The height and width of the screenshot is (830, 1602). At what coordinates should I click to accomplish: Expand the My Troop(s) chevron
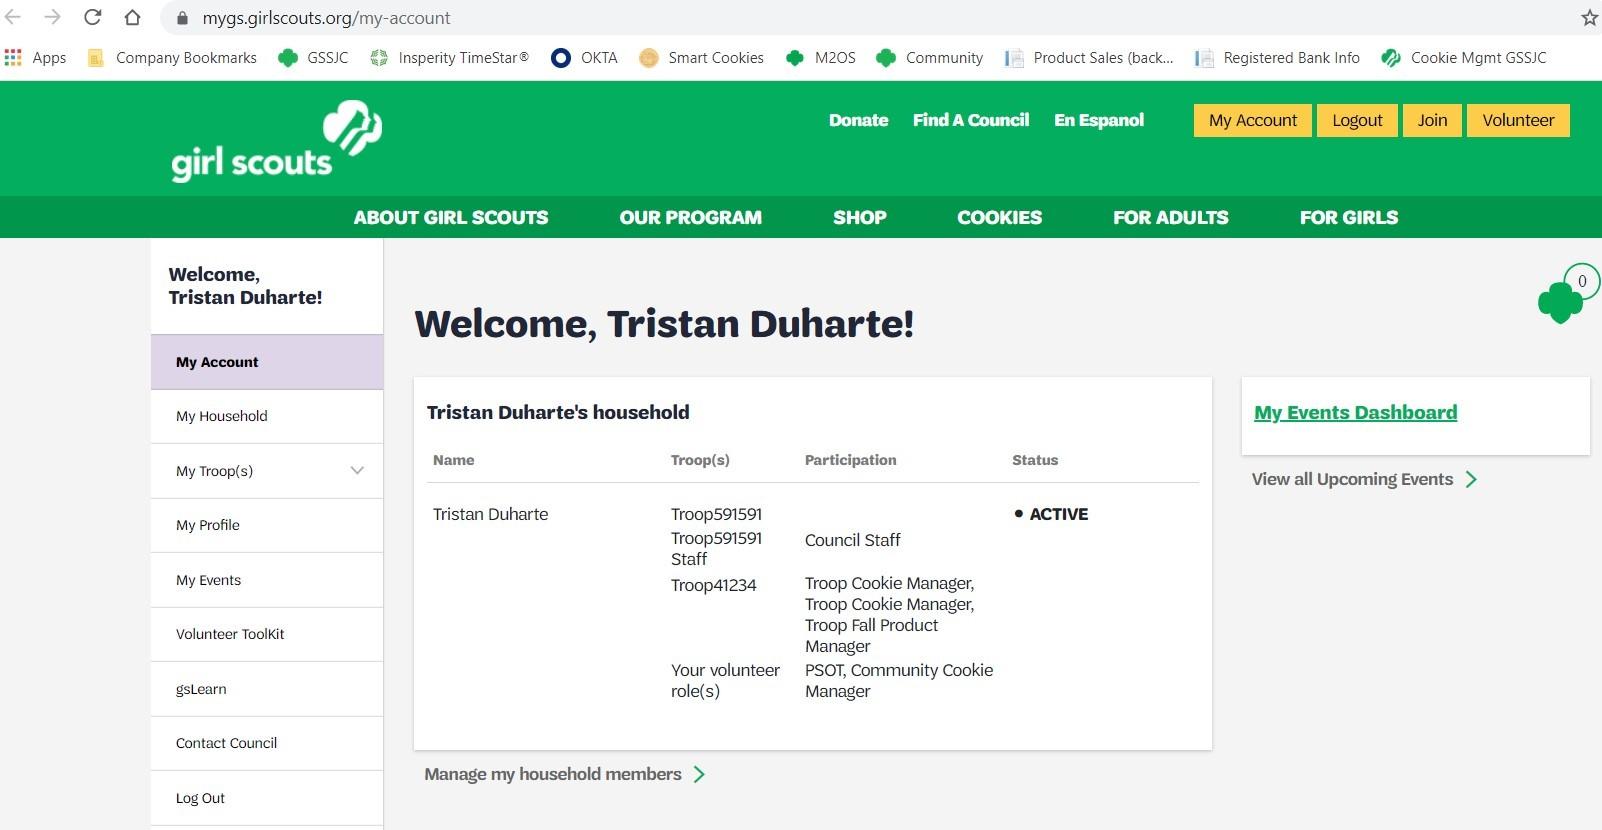pyautogui.click(x=357, y=471)
